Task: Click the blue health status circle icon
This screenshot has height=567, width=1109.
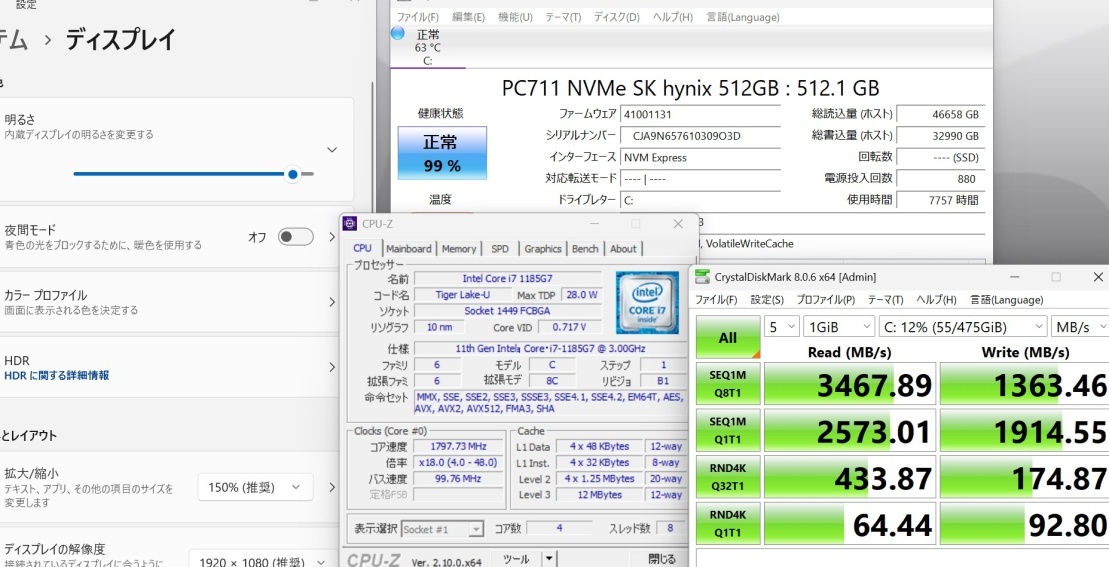Action: point(397,33)
